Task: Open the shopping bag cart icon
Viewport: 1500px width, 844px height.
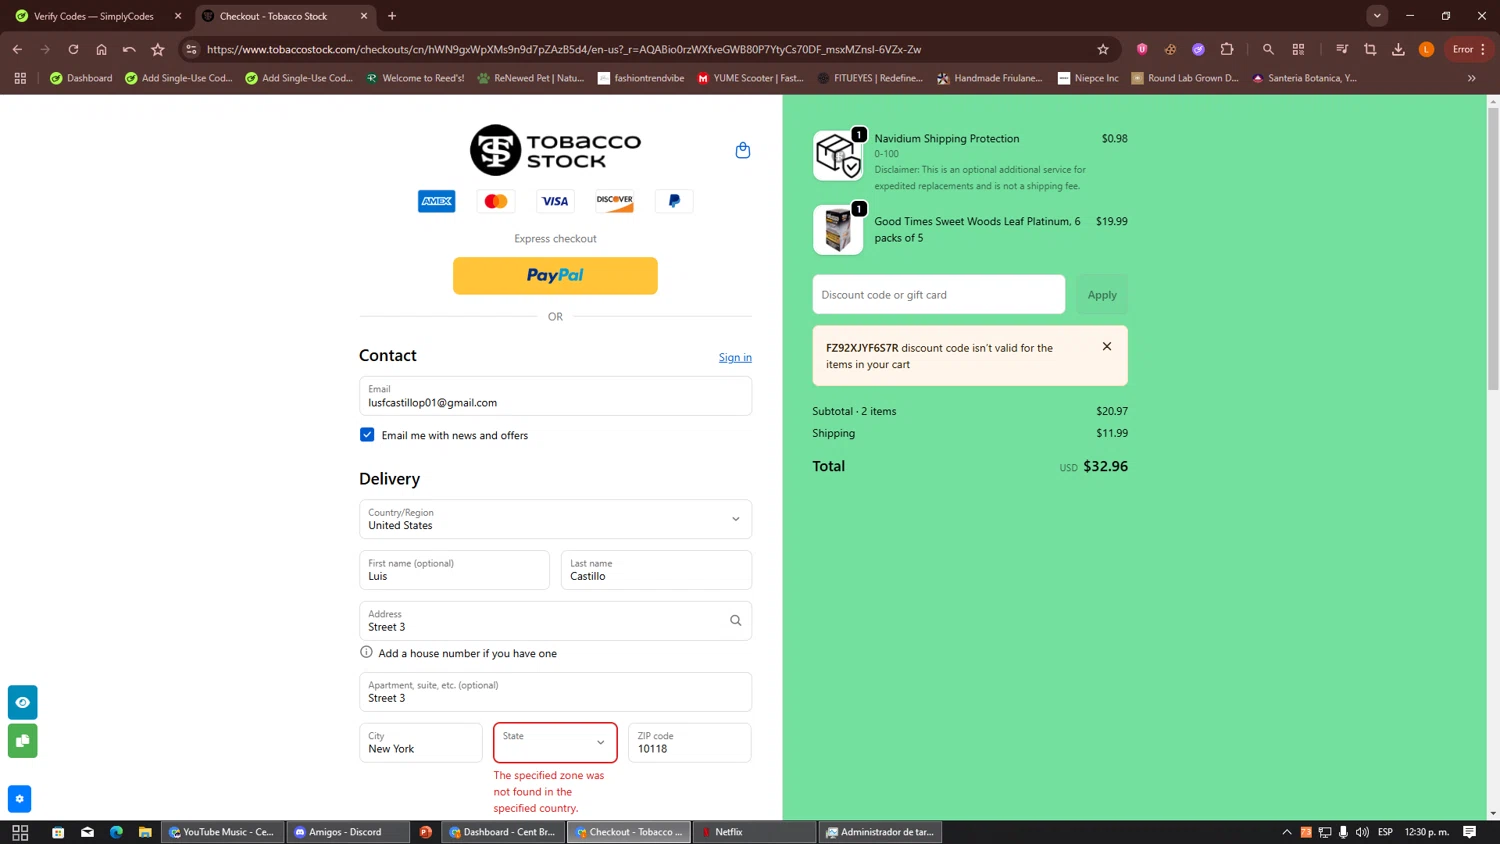Action: pos(742,150)
